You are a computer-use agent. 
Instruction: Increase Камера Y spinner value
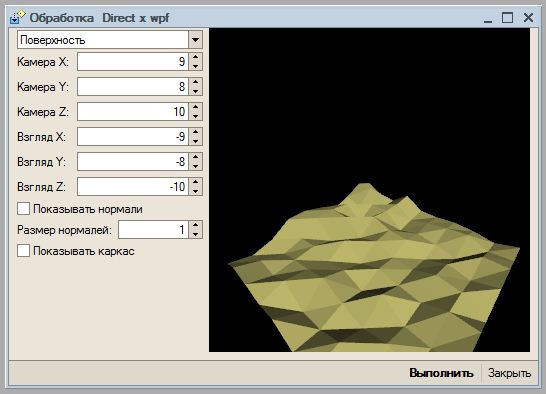pos(195,83)
